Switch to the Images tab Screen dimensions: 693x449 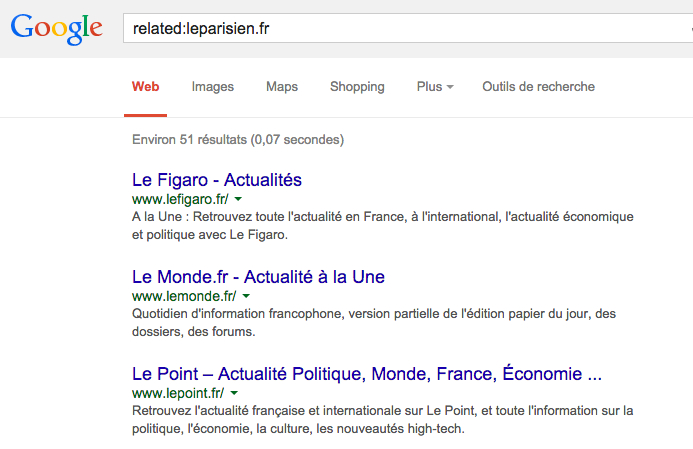click(x=213, y=87)
